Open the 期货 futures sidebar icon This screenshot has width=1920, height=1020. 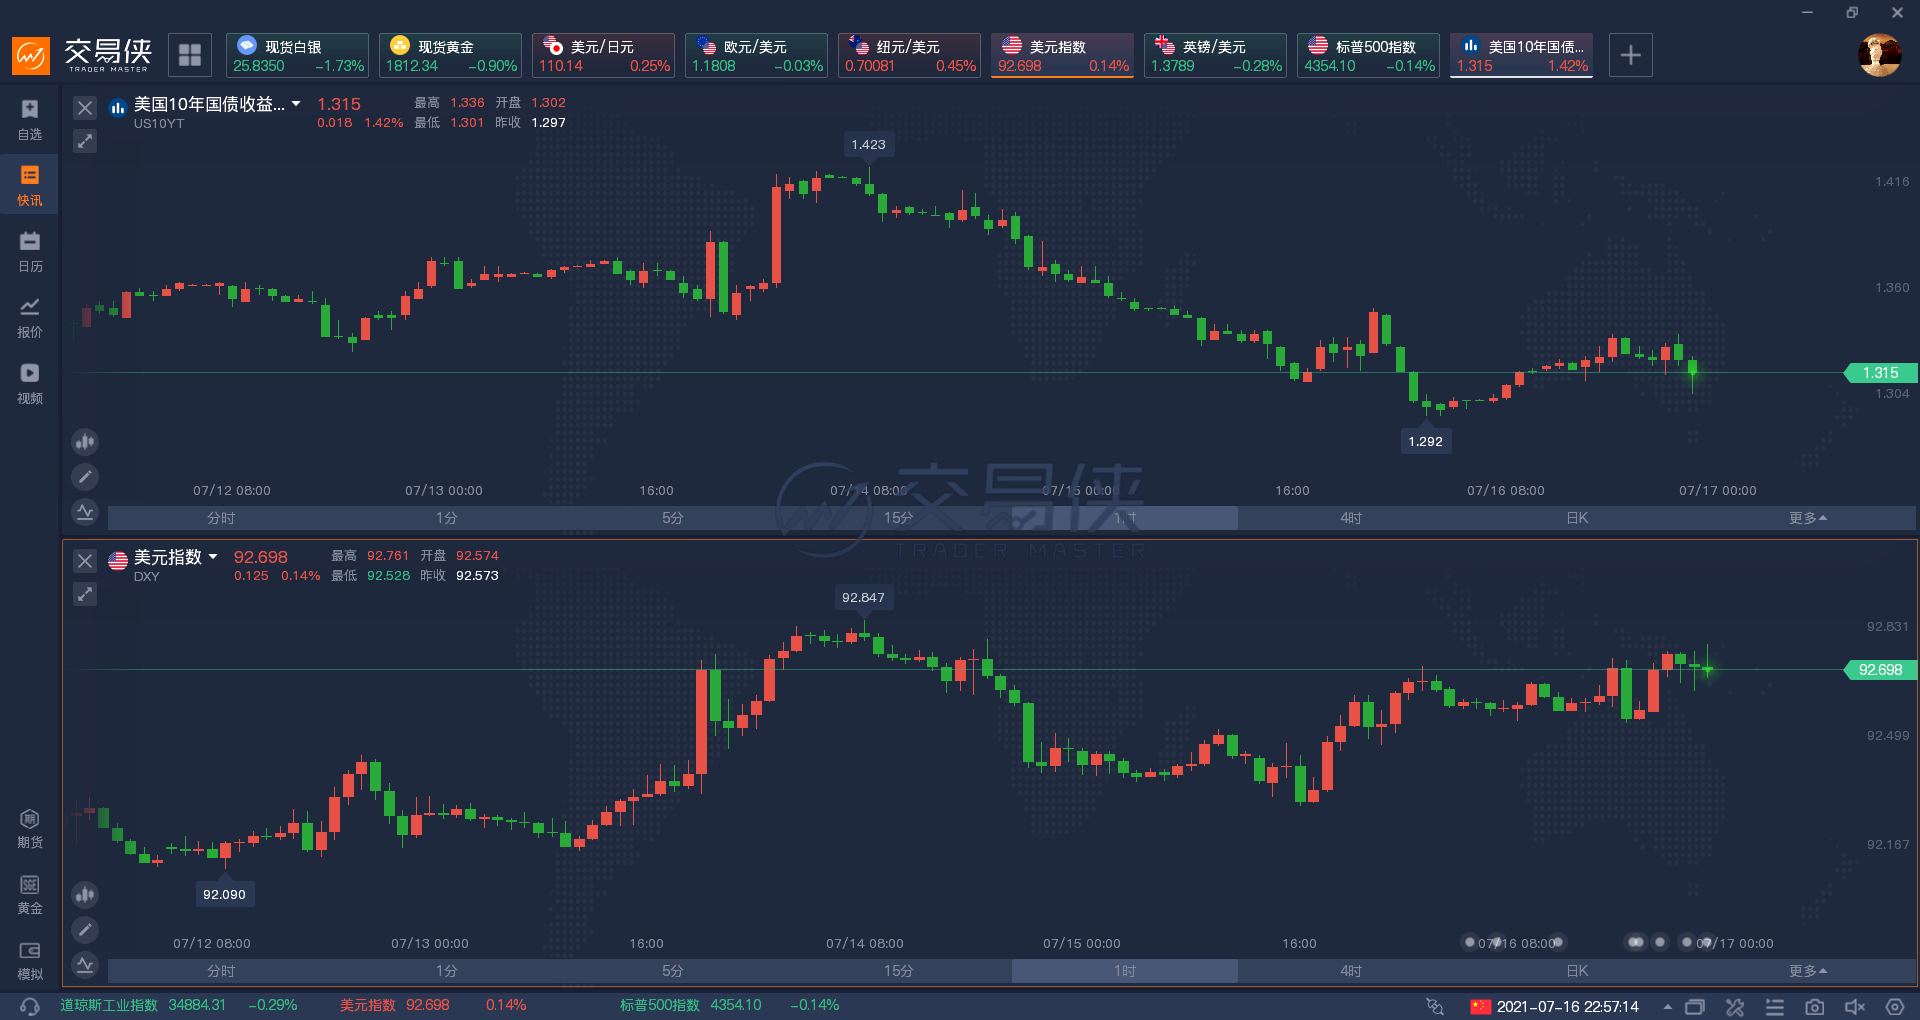tap(30, 828)
